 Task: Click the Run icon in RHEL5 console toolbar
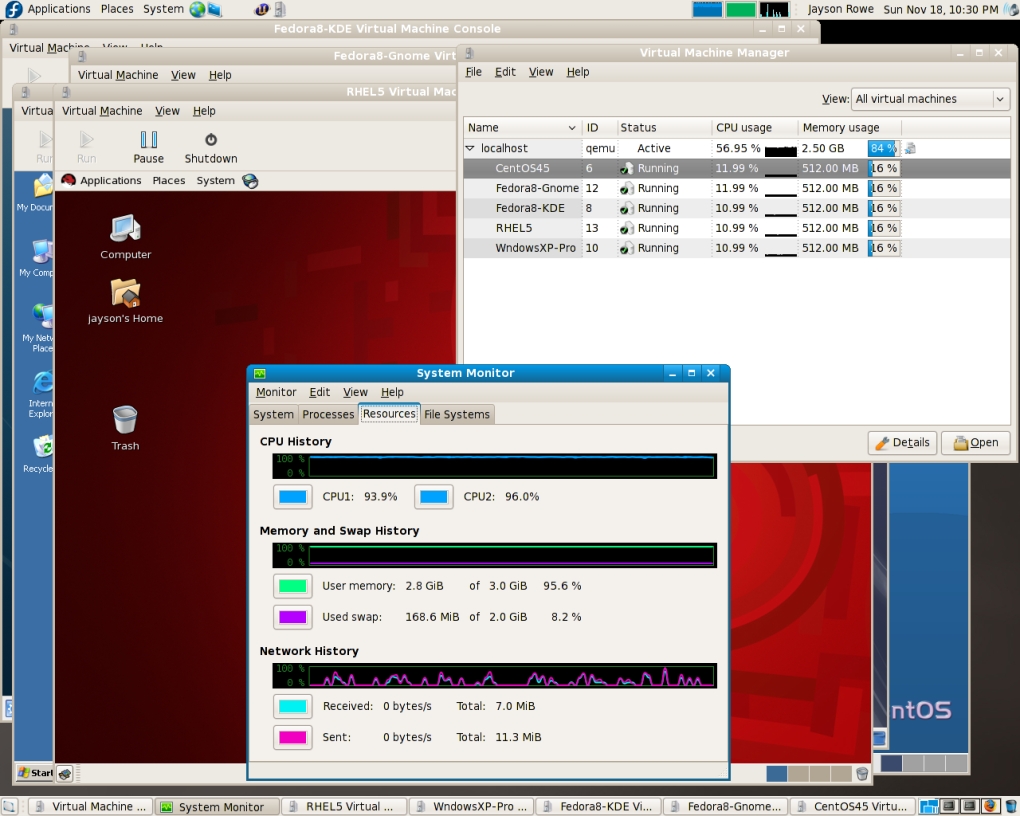click(87, 139)
